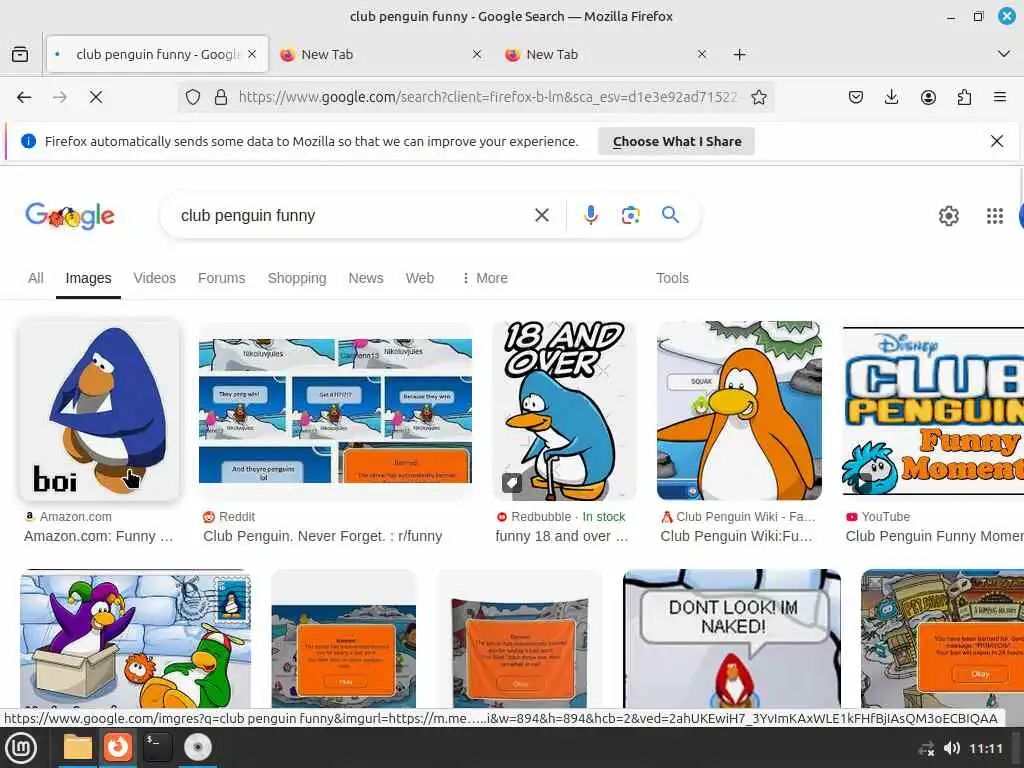Click in the Google search input field
The image size is (1024, 768).
pyautogui.click(x=353, y=215)
